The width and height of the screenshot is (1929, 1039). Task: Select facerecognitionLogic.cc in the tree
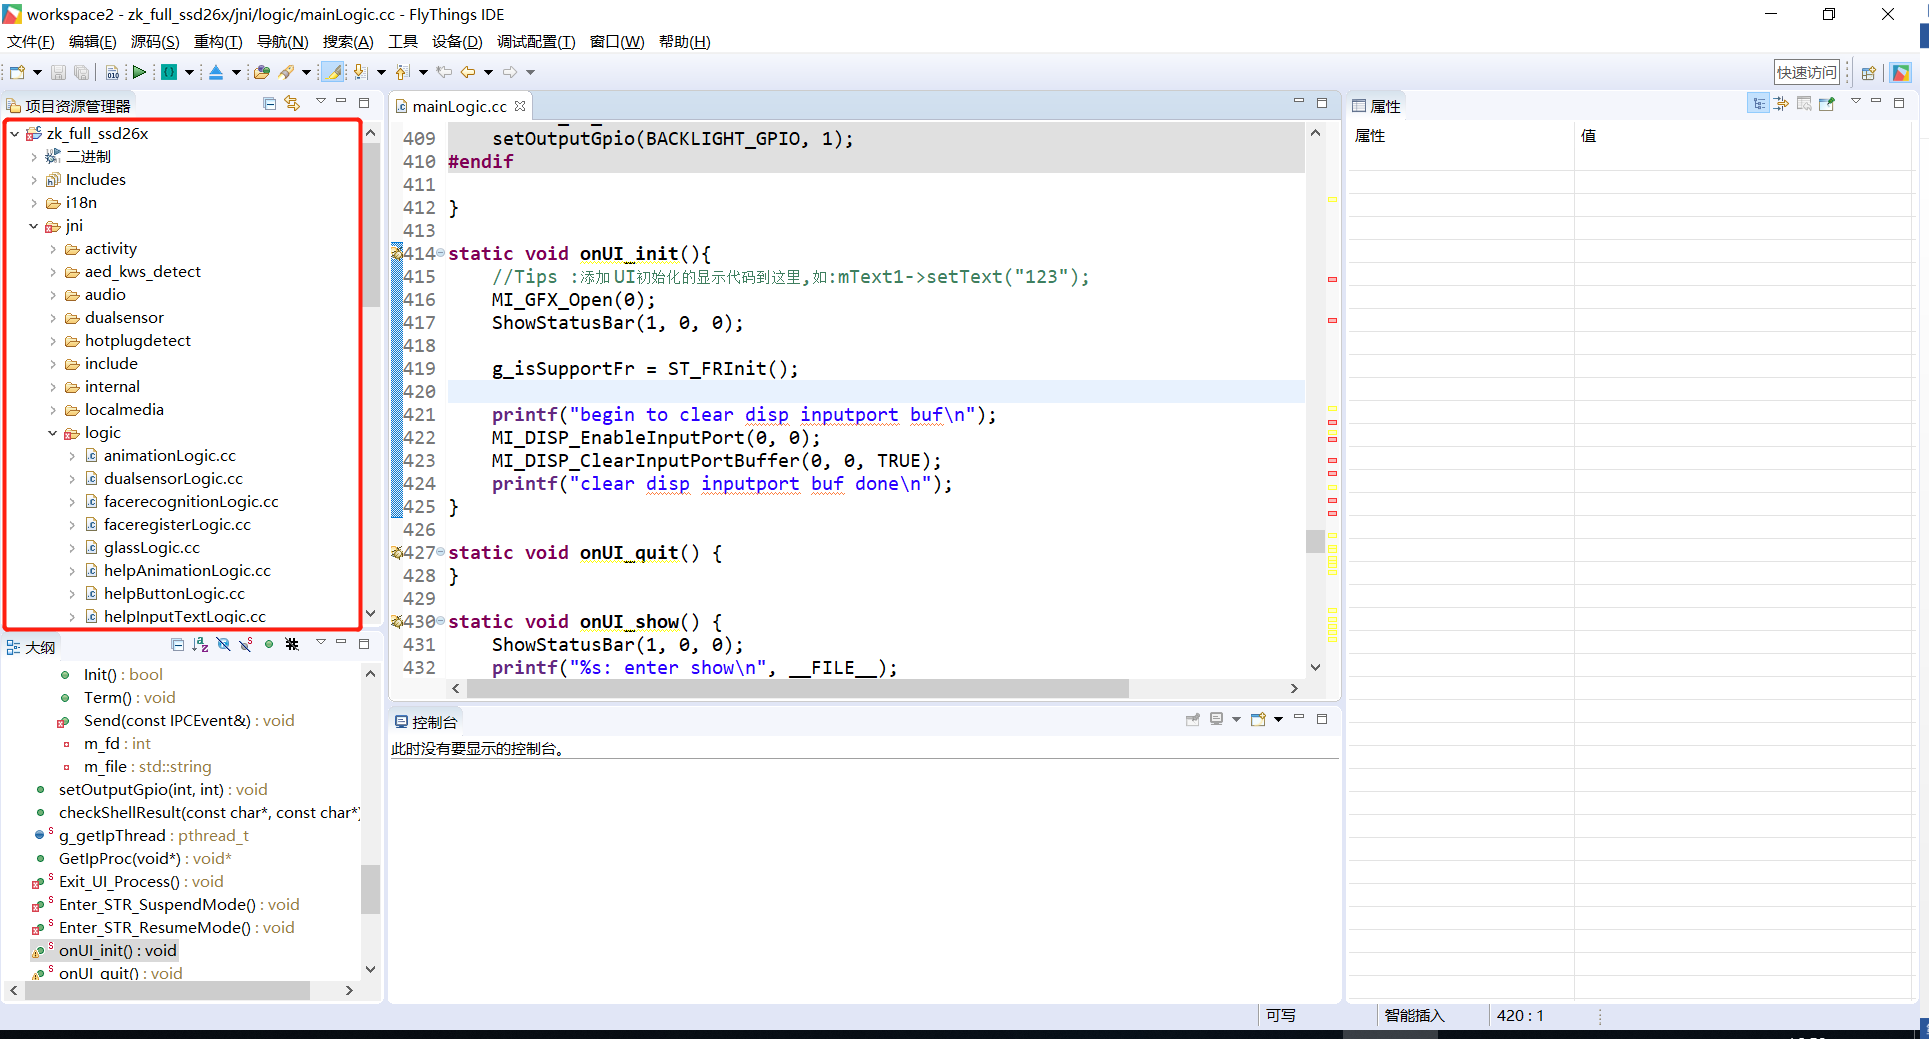191,502
